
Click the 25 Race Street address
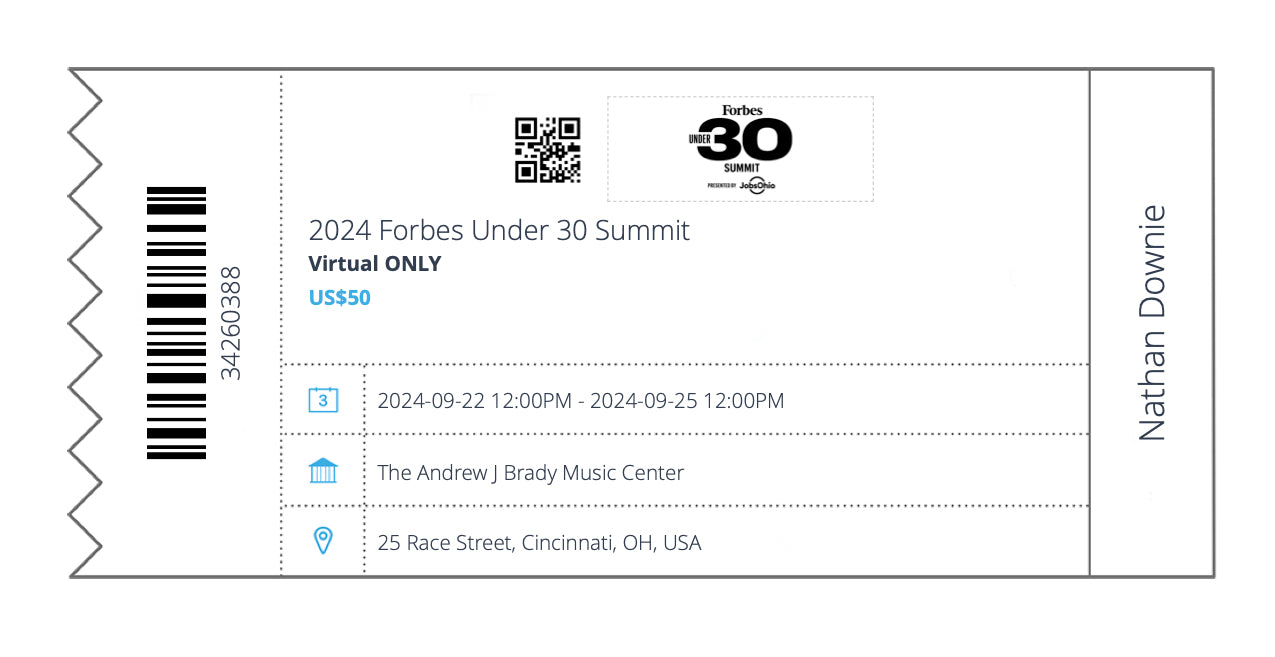(x=539, y=543)
